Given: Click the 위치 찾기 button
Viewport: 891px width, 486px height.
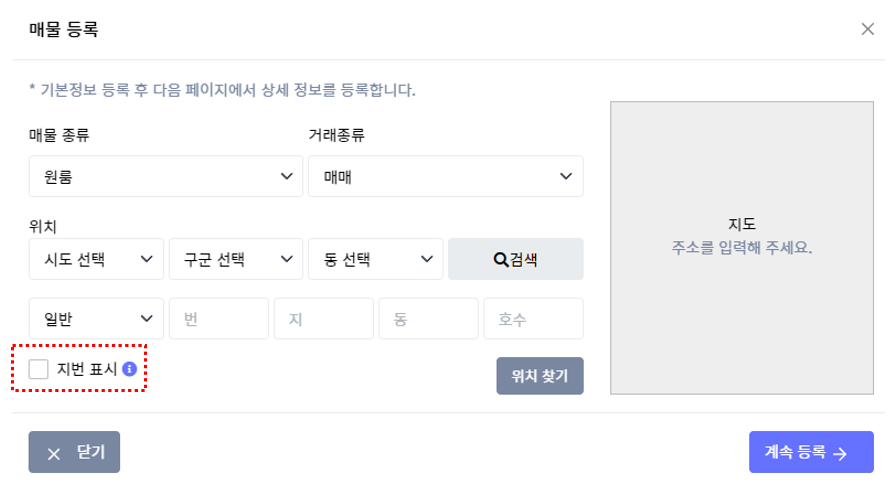Looking at the screenshot, I should point(540,376).
